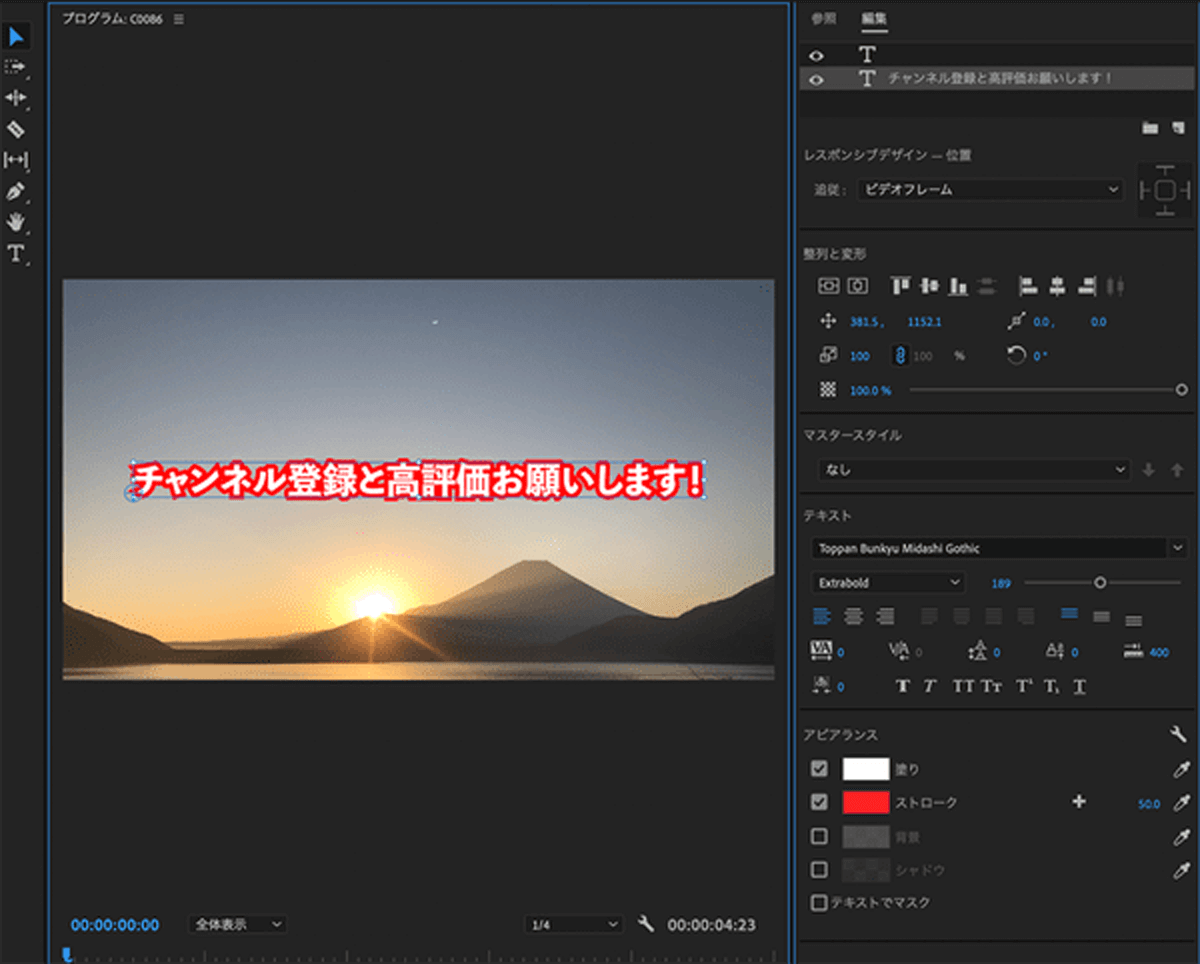The width and height of the screenshot is (1200, 964).
Task: Enable テキストでマスク checkbox
Action: pos(819,903)
